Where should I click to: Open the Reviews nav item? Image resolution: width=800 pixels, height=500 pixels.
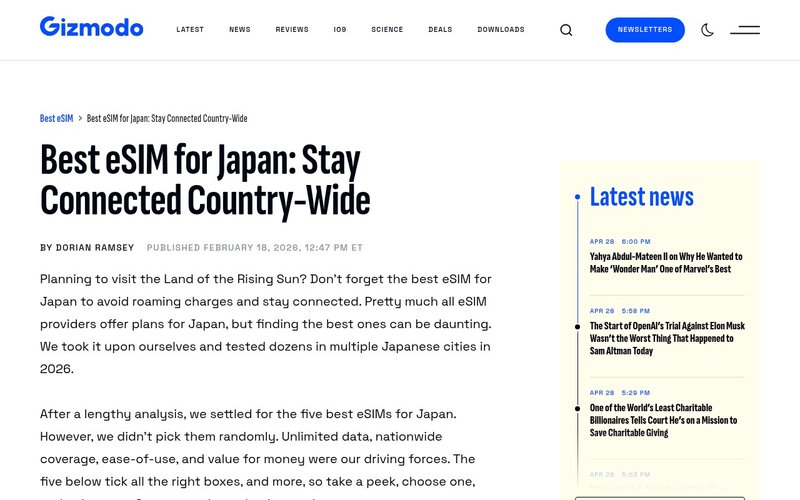tap(292, 30)
